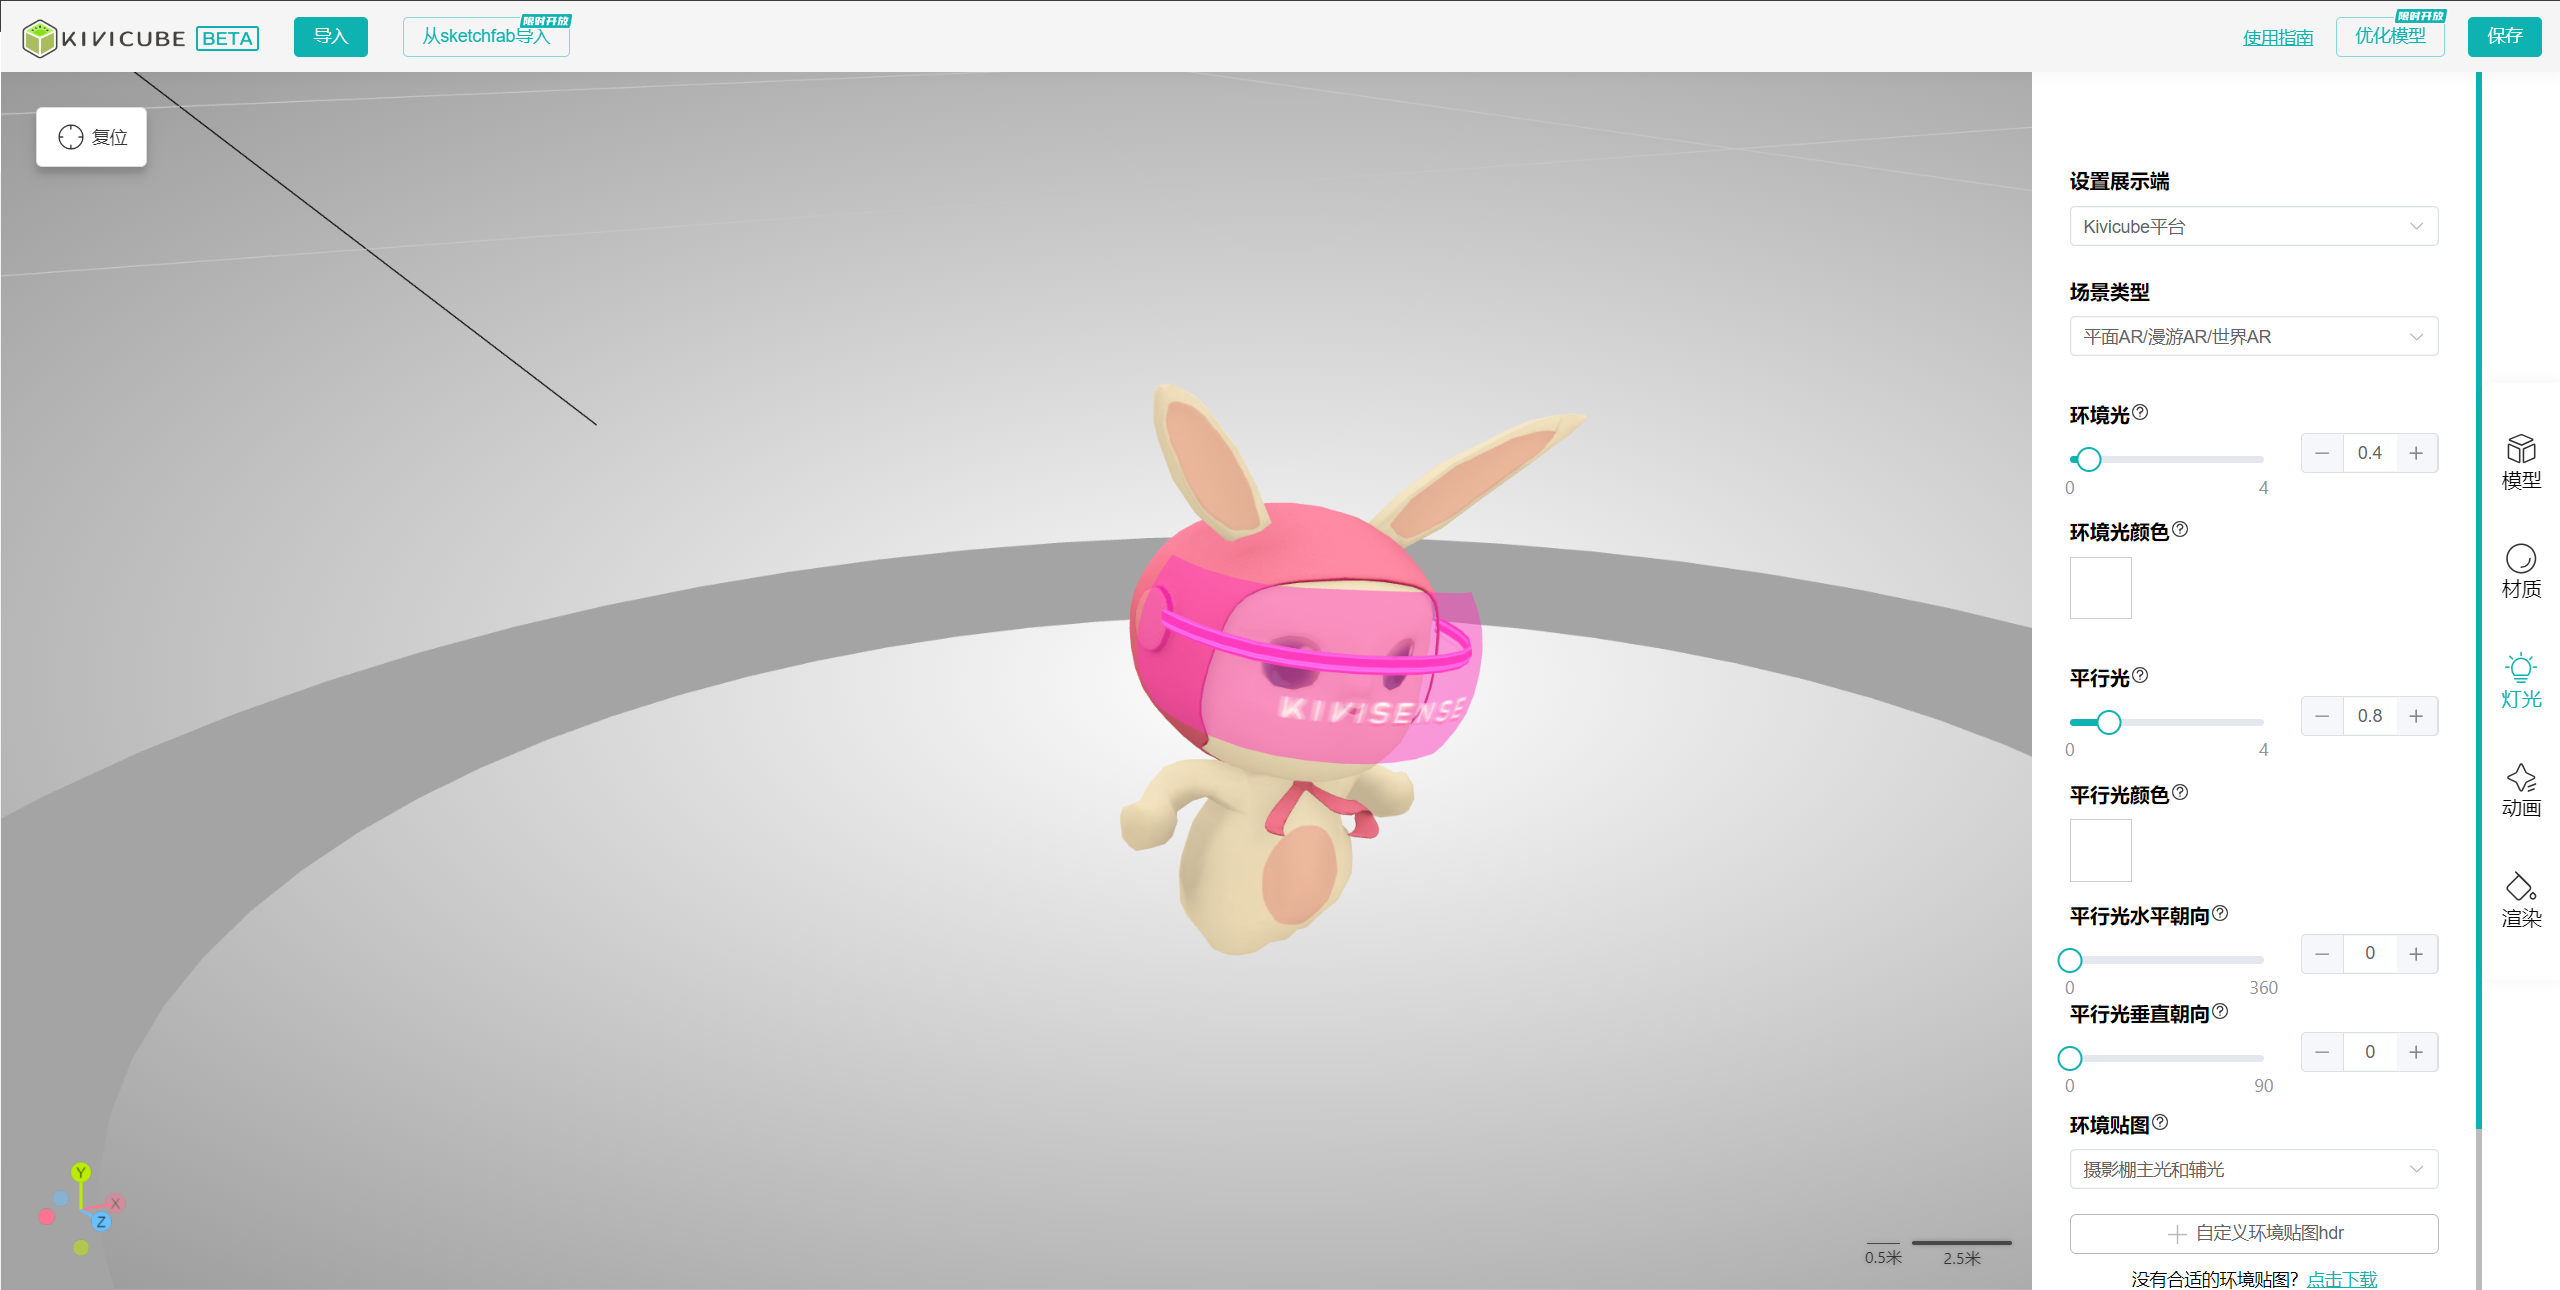Viewport: 2560px width, 1290px height.
Task: Click the 保存 save button
Action: [x=2504, y=37]
